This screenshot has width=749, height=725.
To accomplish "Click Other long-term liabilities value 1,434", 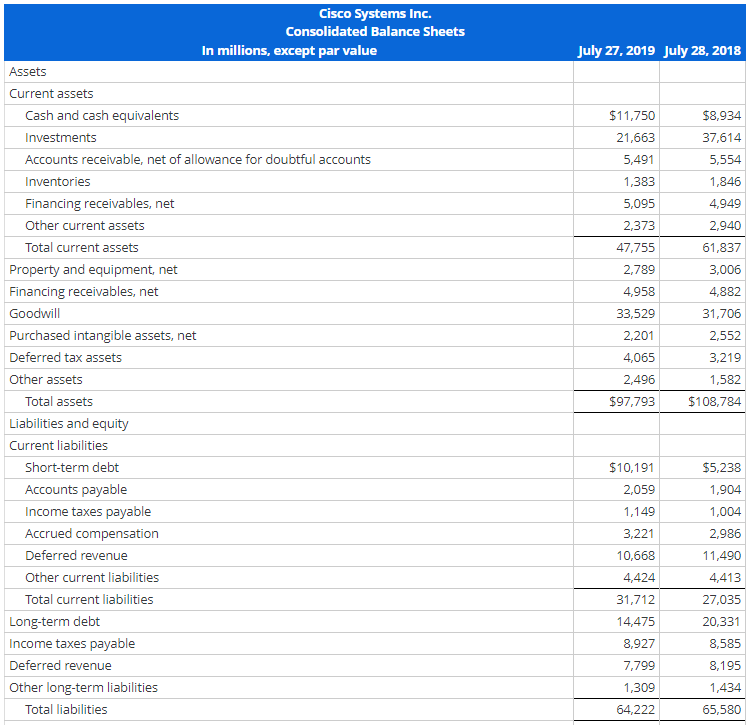I will [725, 687].
